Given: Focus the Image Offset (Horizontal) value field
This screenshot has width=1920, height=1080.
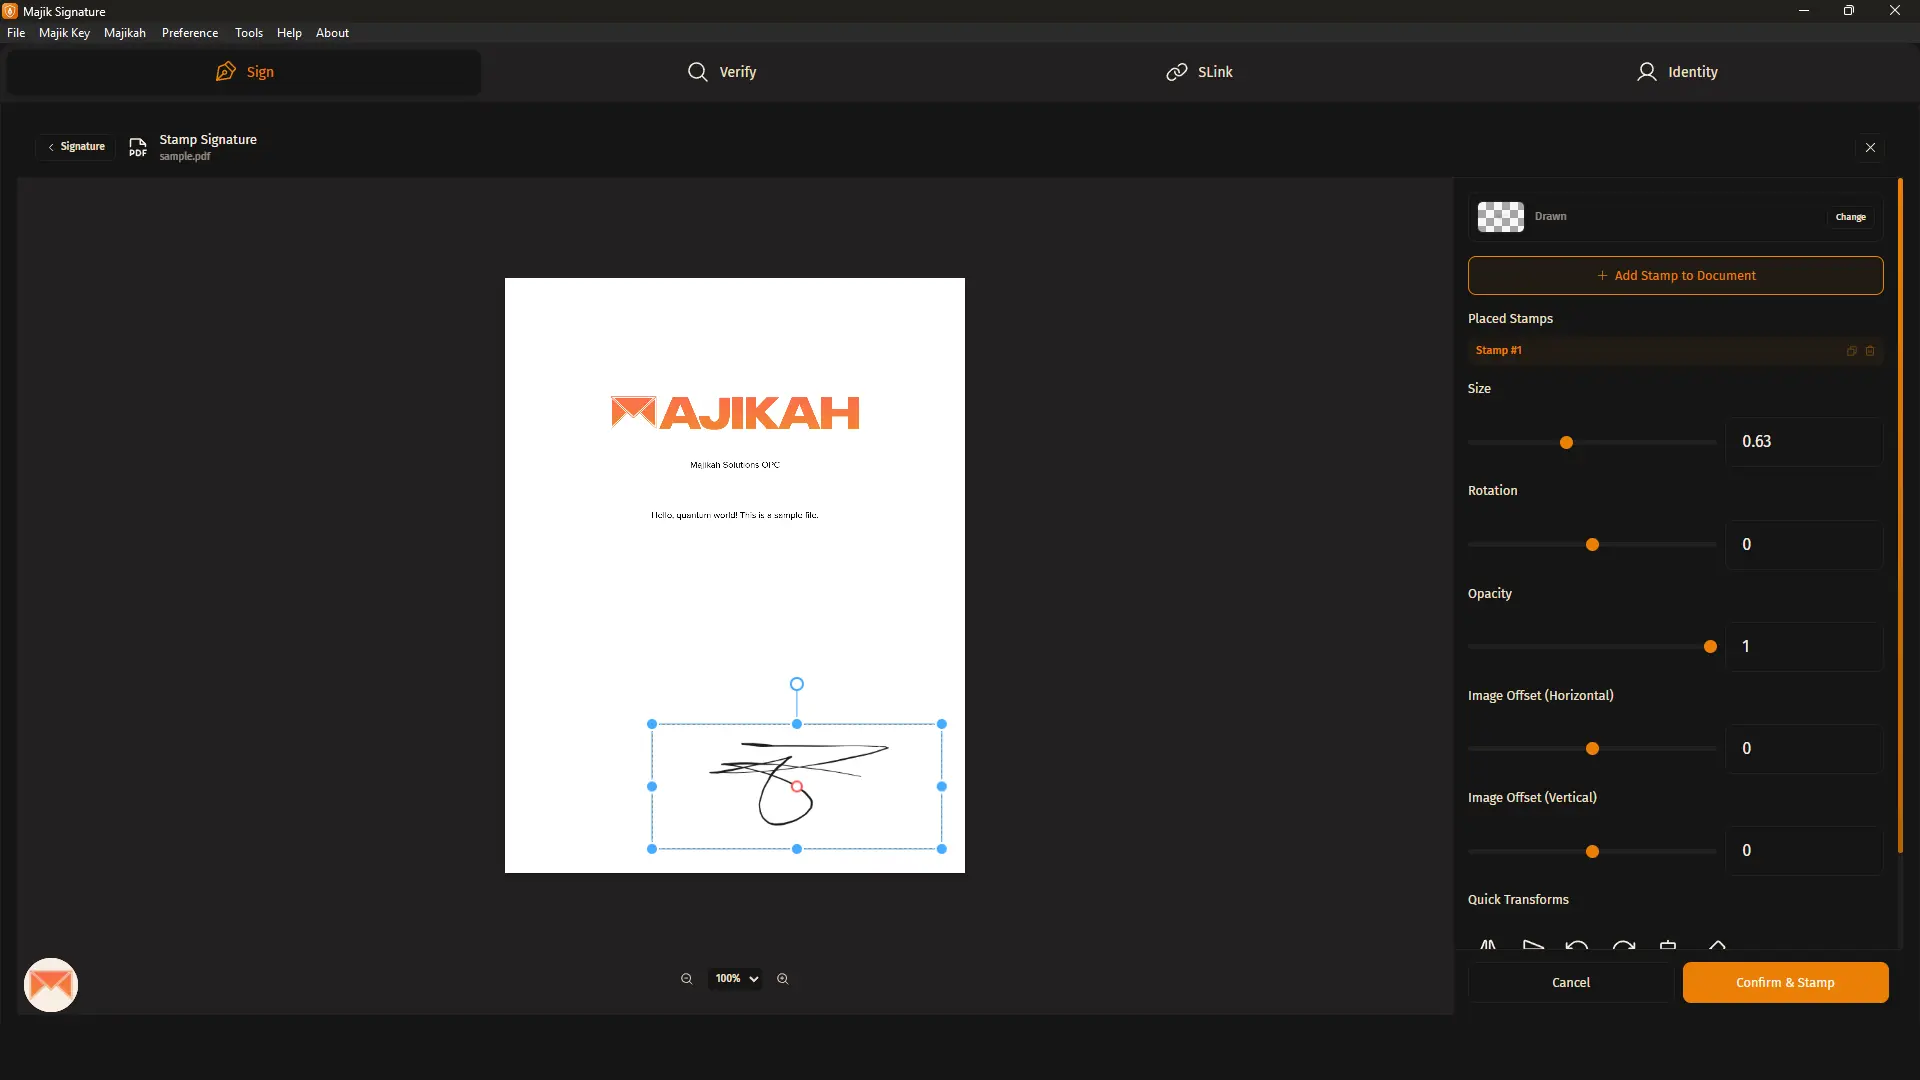Looking at the screenshot, I should click(x=1804, y=749).
